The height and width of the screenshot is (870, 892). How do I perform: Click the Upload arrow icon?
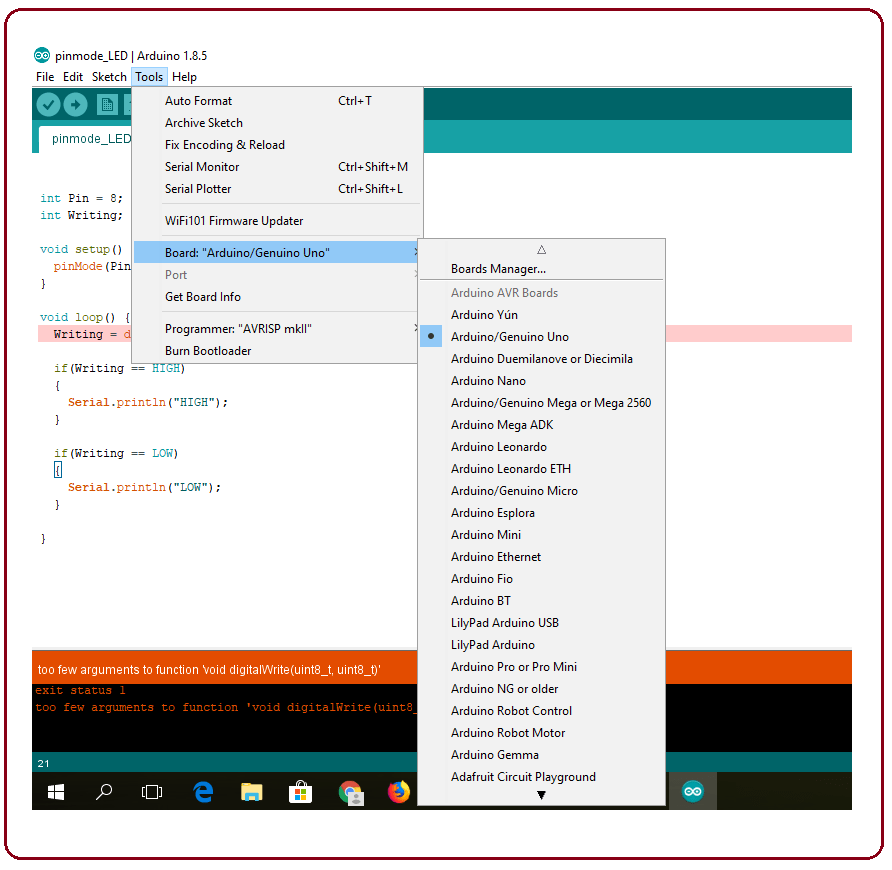point(75,104)
